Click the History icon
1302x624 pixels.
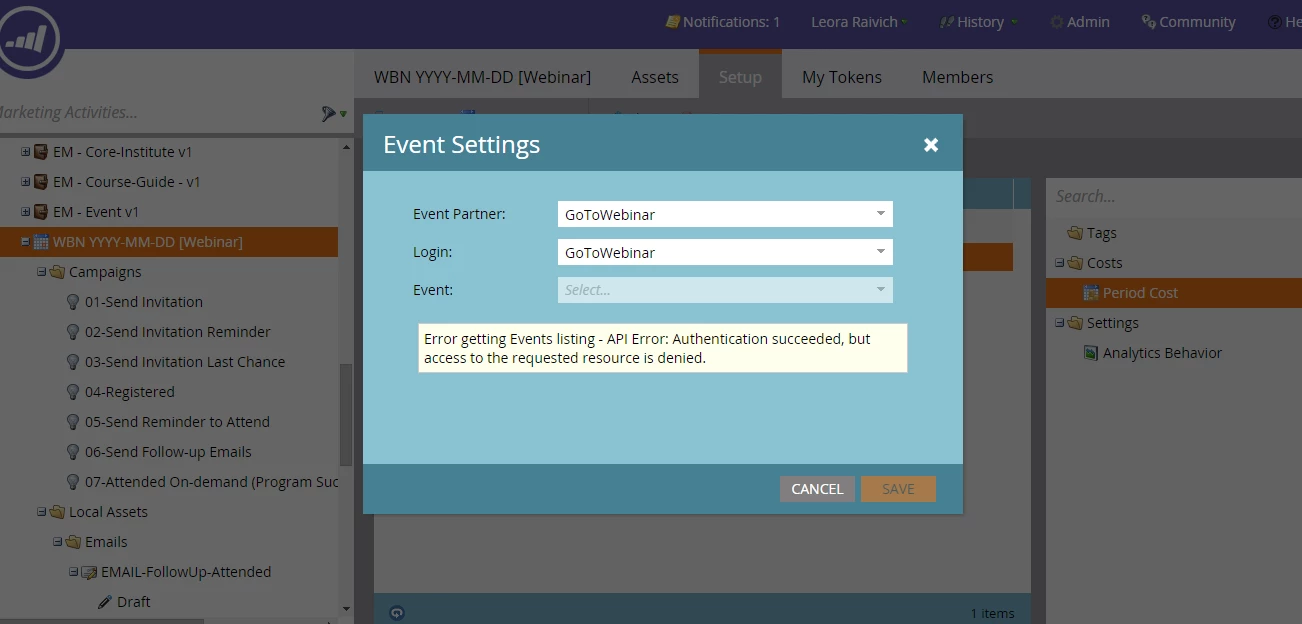coord(946,22)
